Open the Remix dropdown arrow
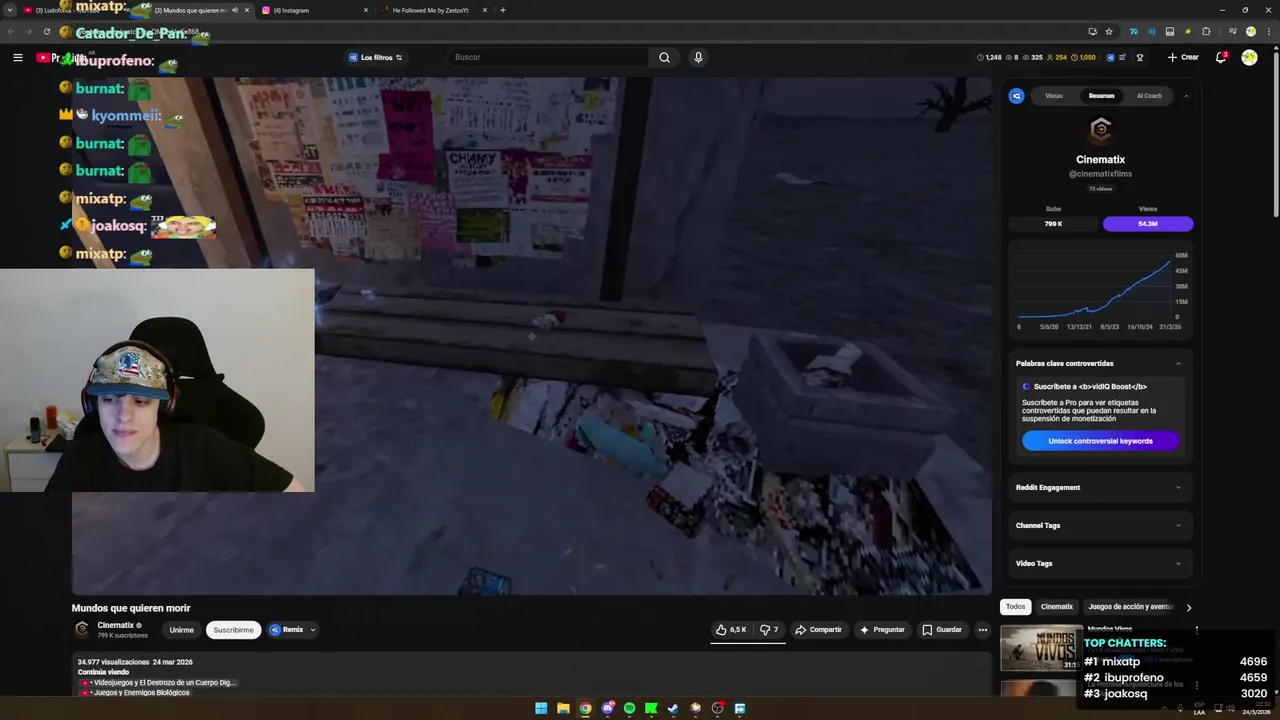 point(313,630)
